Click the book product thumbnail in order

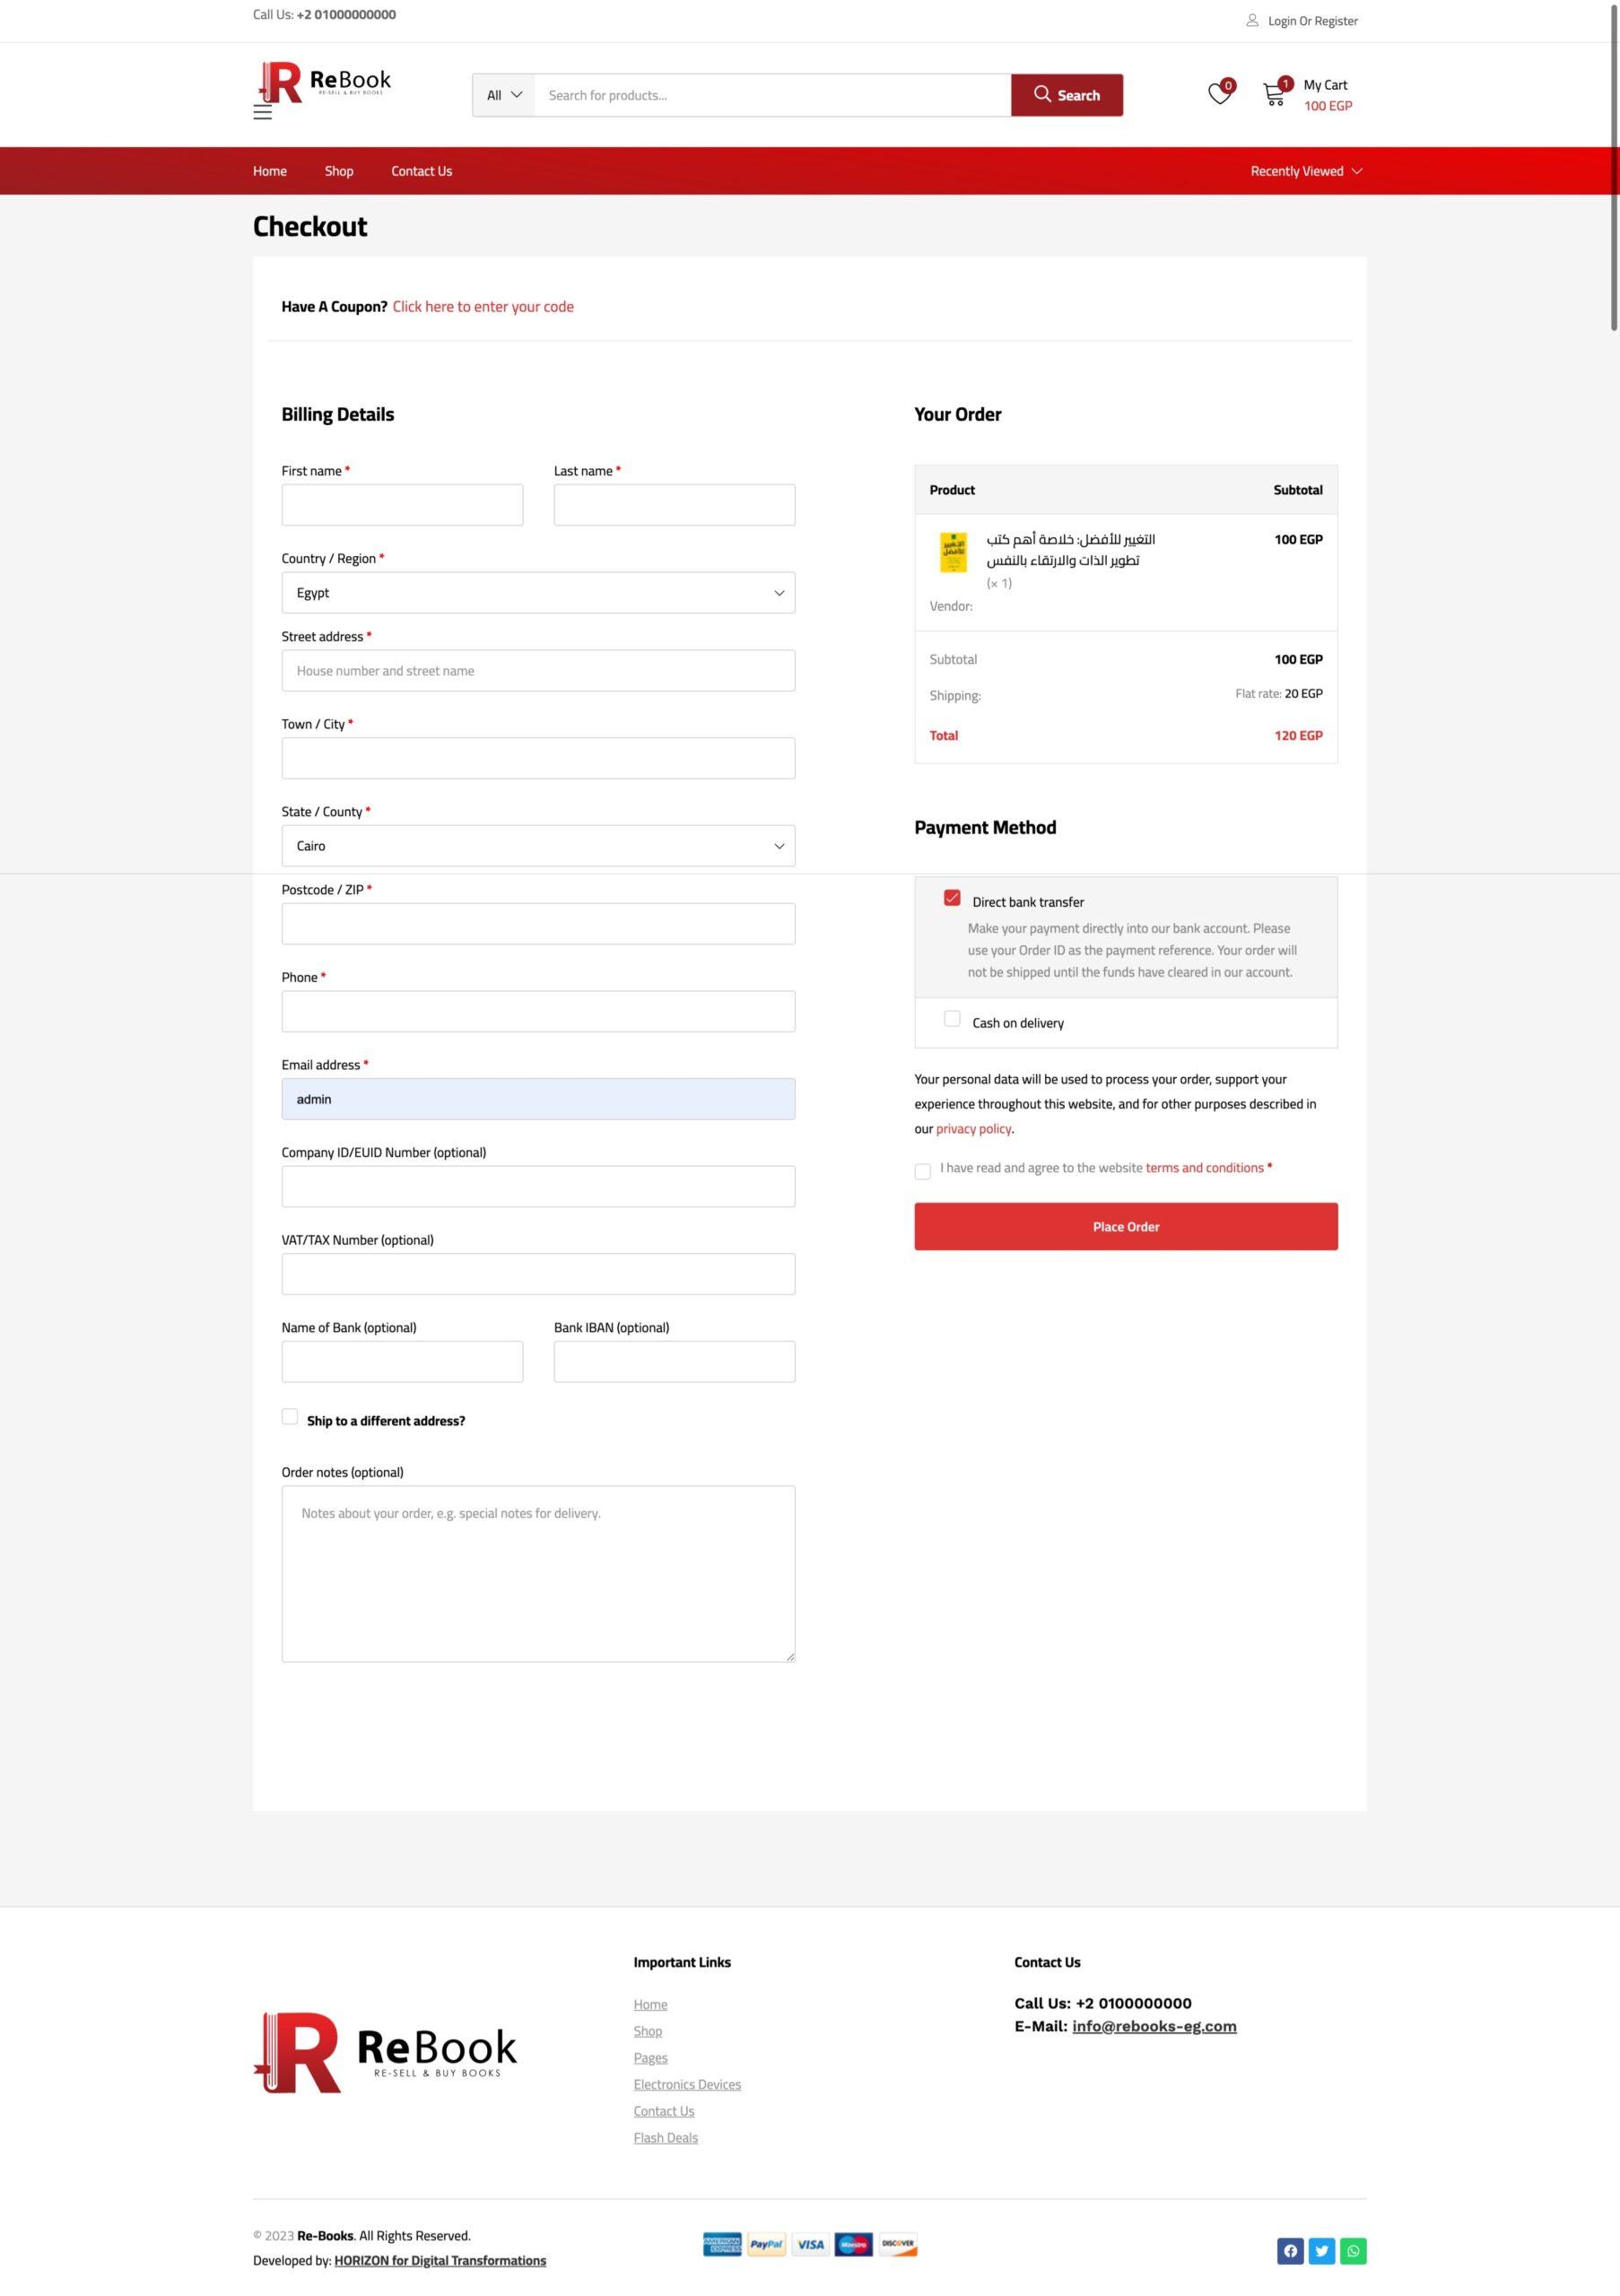click(x=953, y=552)
